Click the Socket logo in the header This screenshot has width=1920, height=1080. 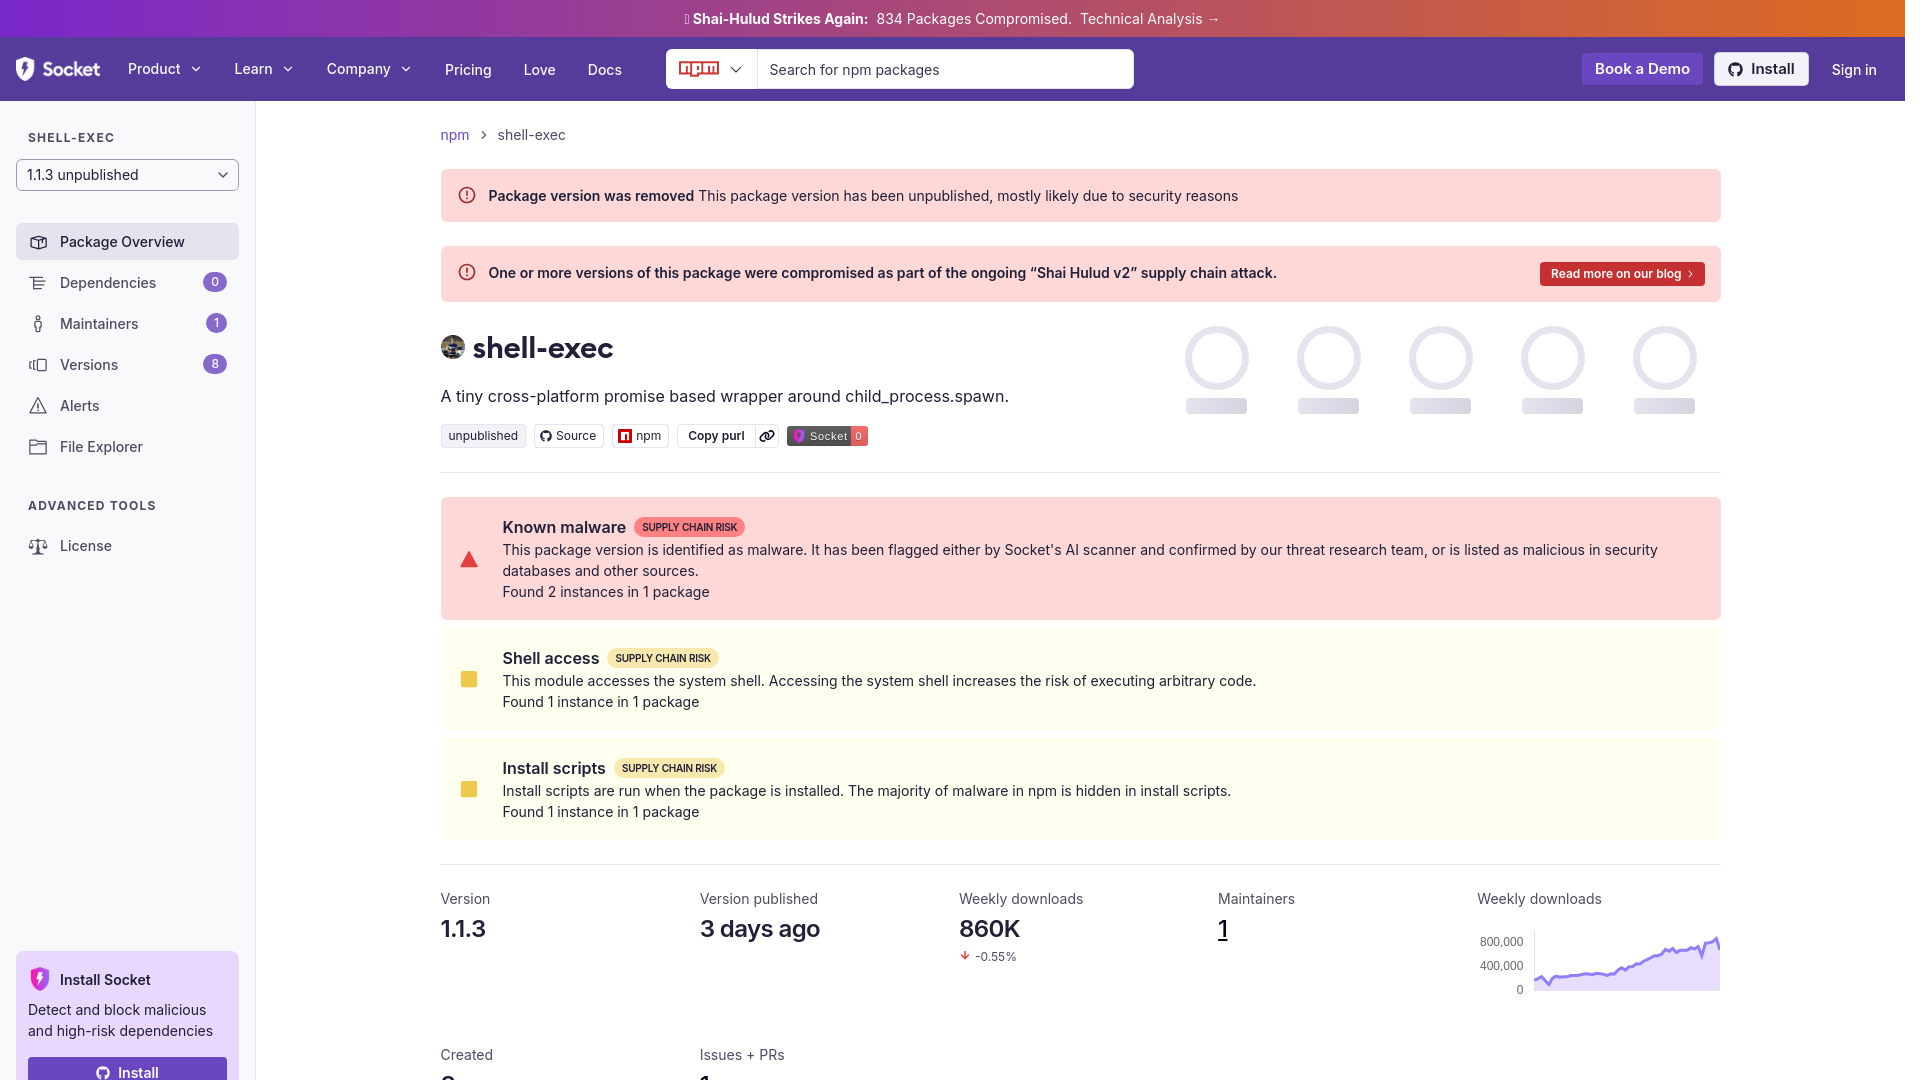click(57, 69)
